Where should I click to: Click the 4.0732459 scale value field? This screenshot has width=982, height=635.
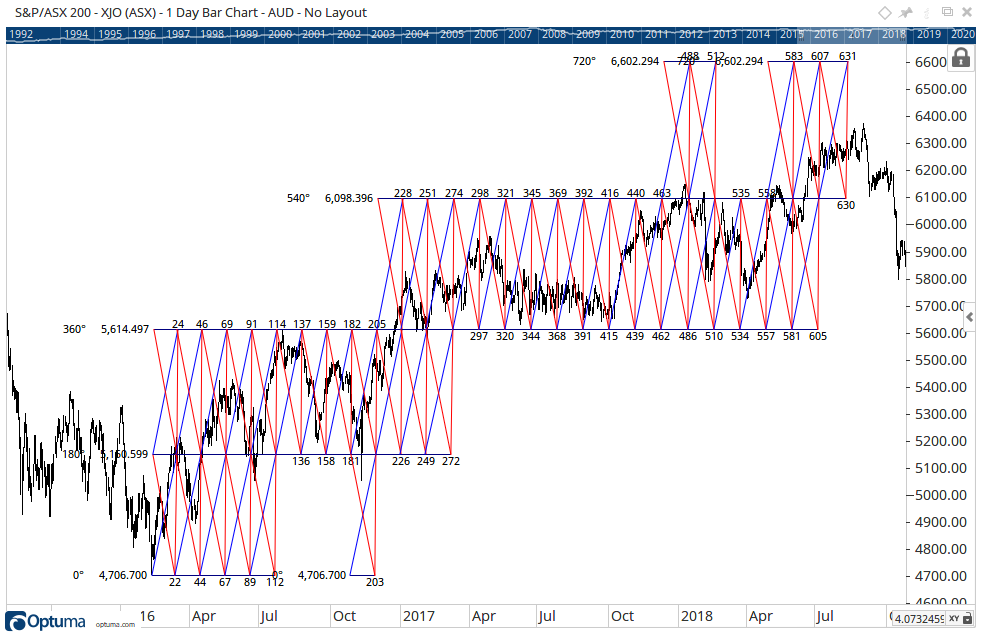click(919, 618)
